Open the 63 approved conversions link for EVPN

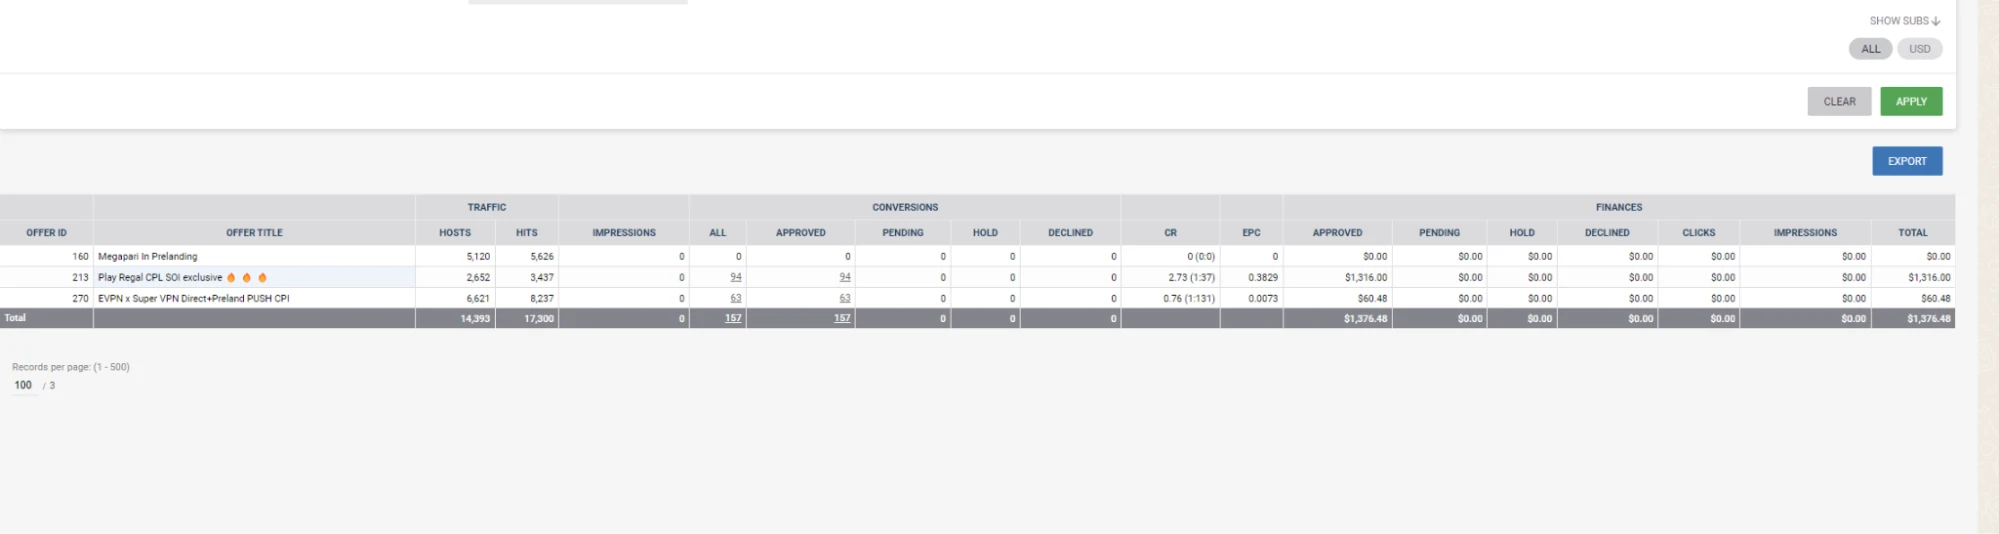845,298
